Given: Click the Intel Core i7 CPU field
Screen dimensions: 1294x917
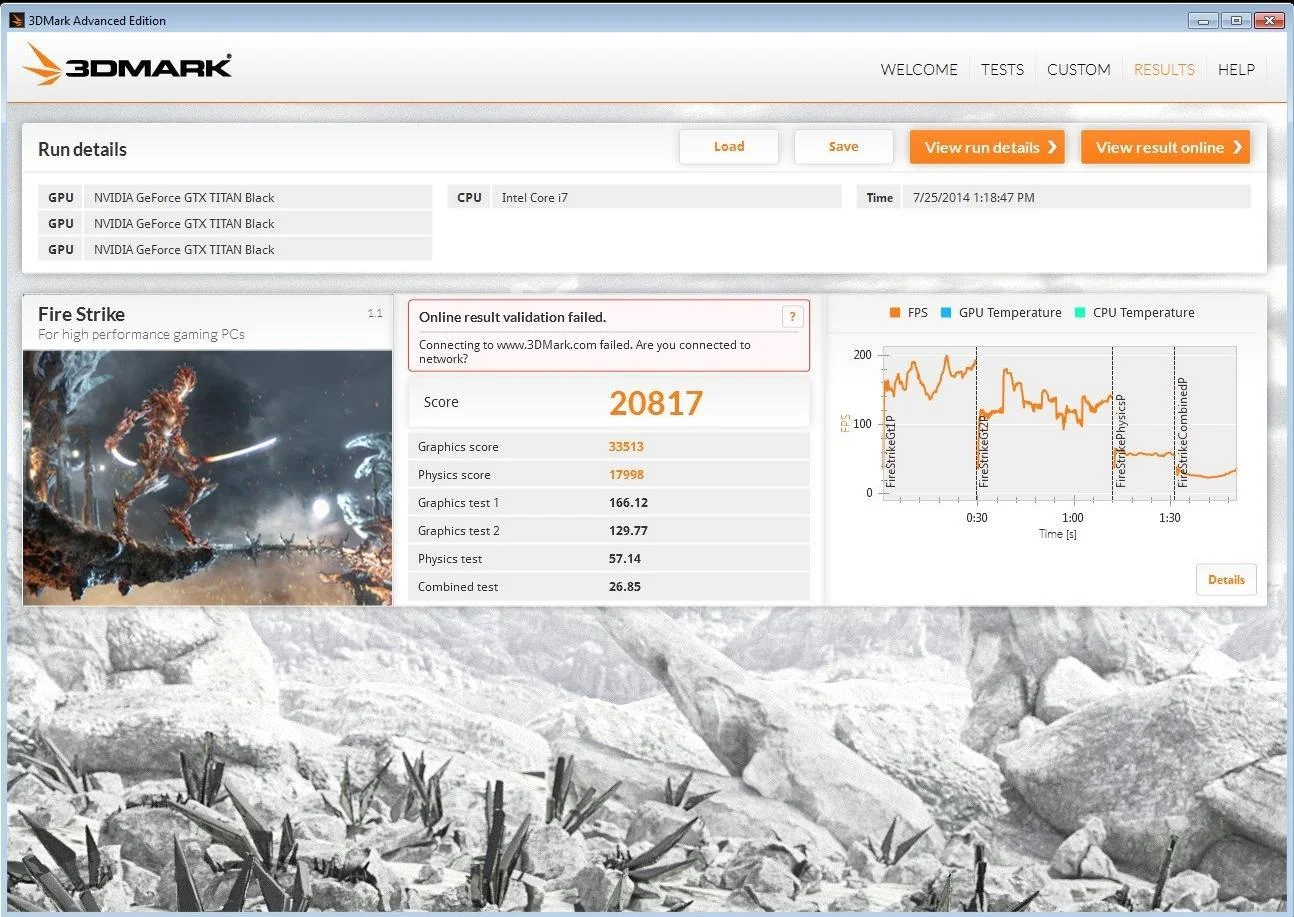Looking at the screenshot, I should coord(667,197).
